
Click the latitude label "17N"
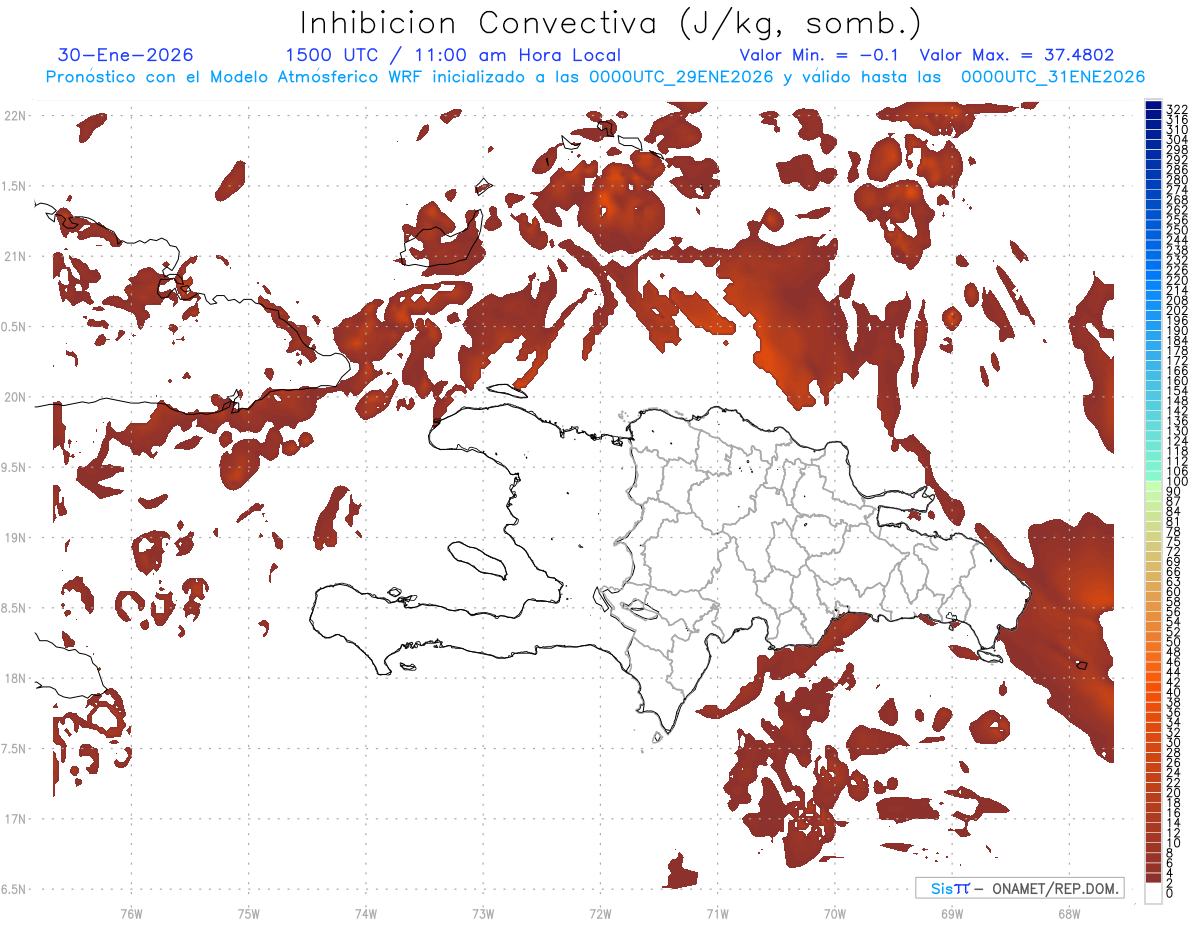click(14, 820)
